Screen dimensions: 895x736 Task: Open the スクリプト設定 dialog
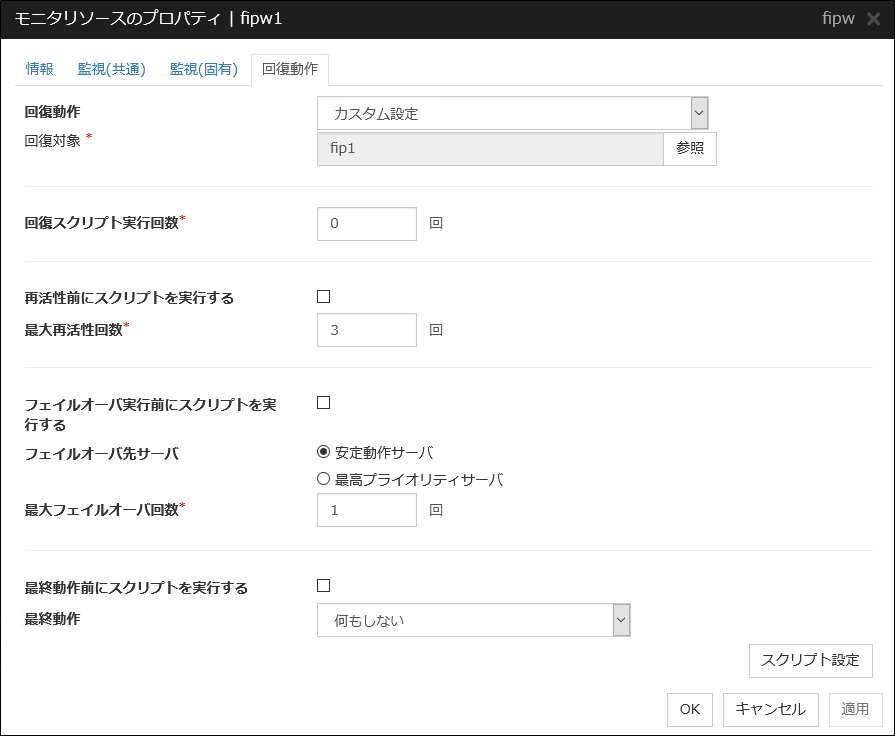pos(811,660)
